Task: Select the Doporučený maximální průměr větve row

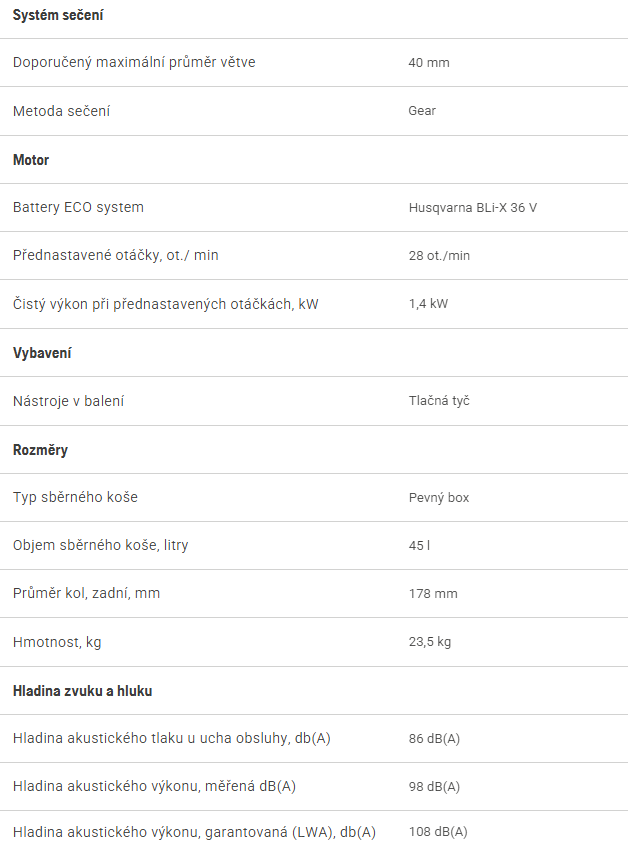Action: tap(314, 62)
